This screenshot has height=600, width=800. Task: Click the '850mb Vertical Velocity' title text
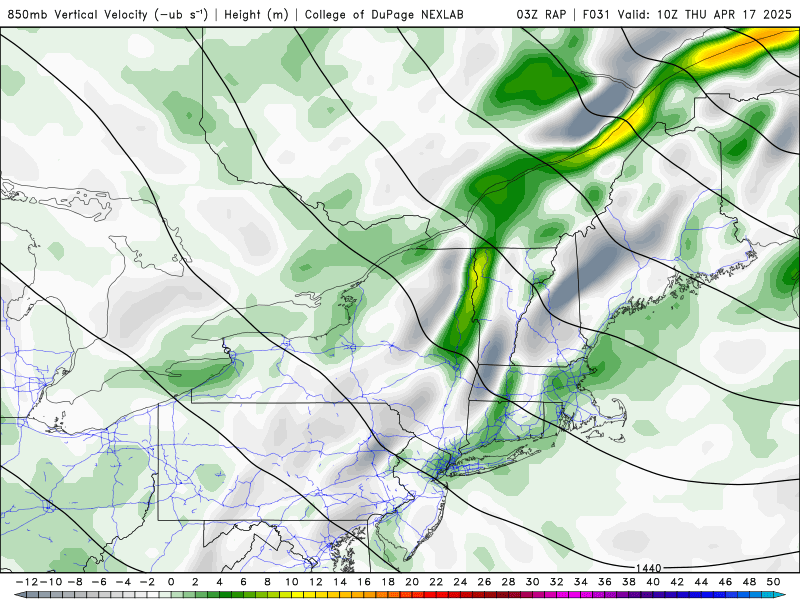pyautogui.click(x=78, y=14)
